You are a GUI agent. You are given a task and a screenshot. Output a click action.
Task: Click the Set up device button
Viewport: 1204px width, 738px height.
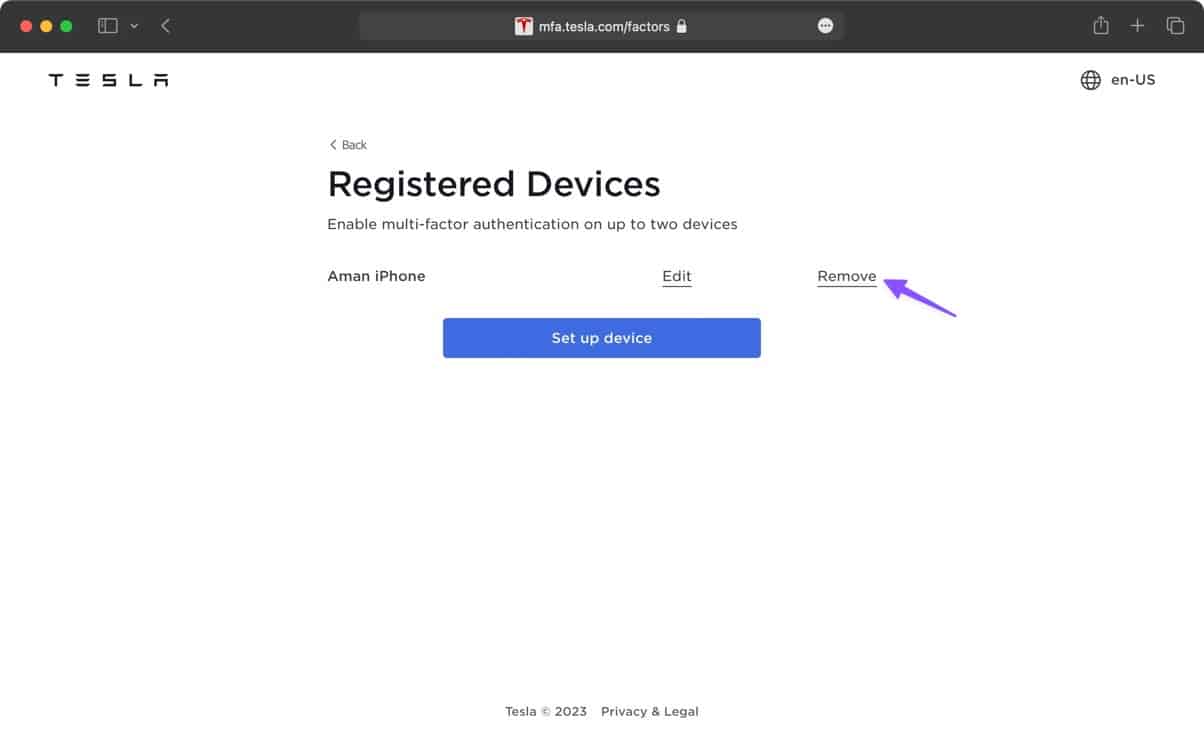click(x=602, y=338)
